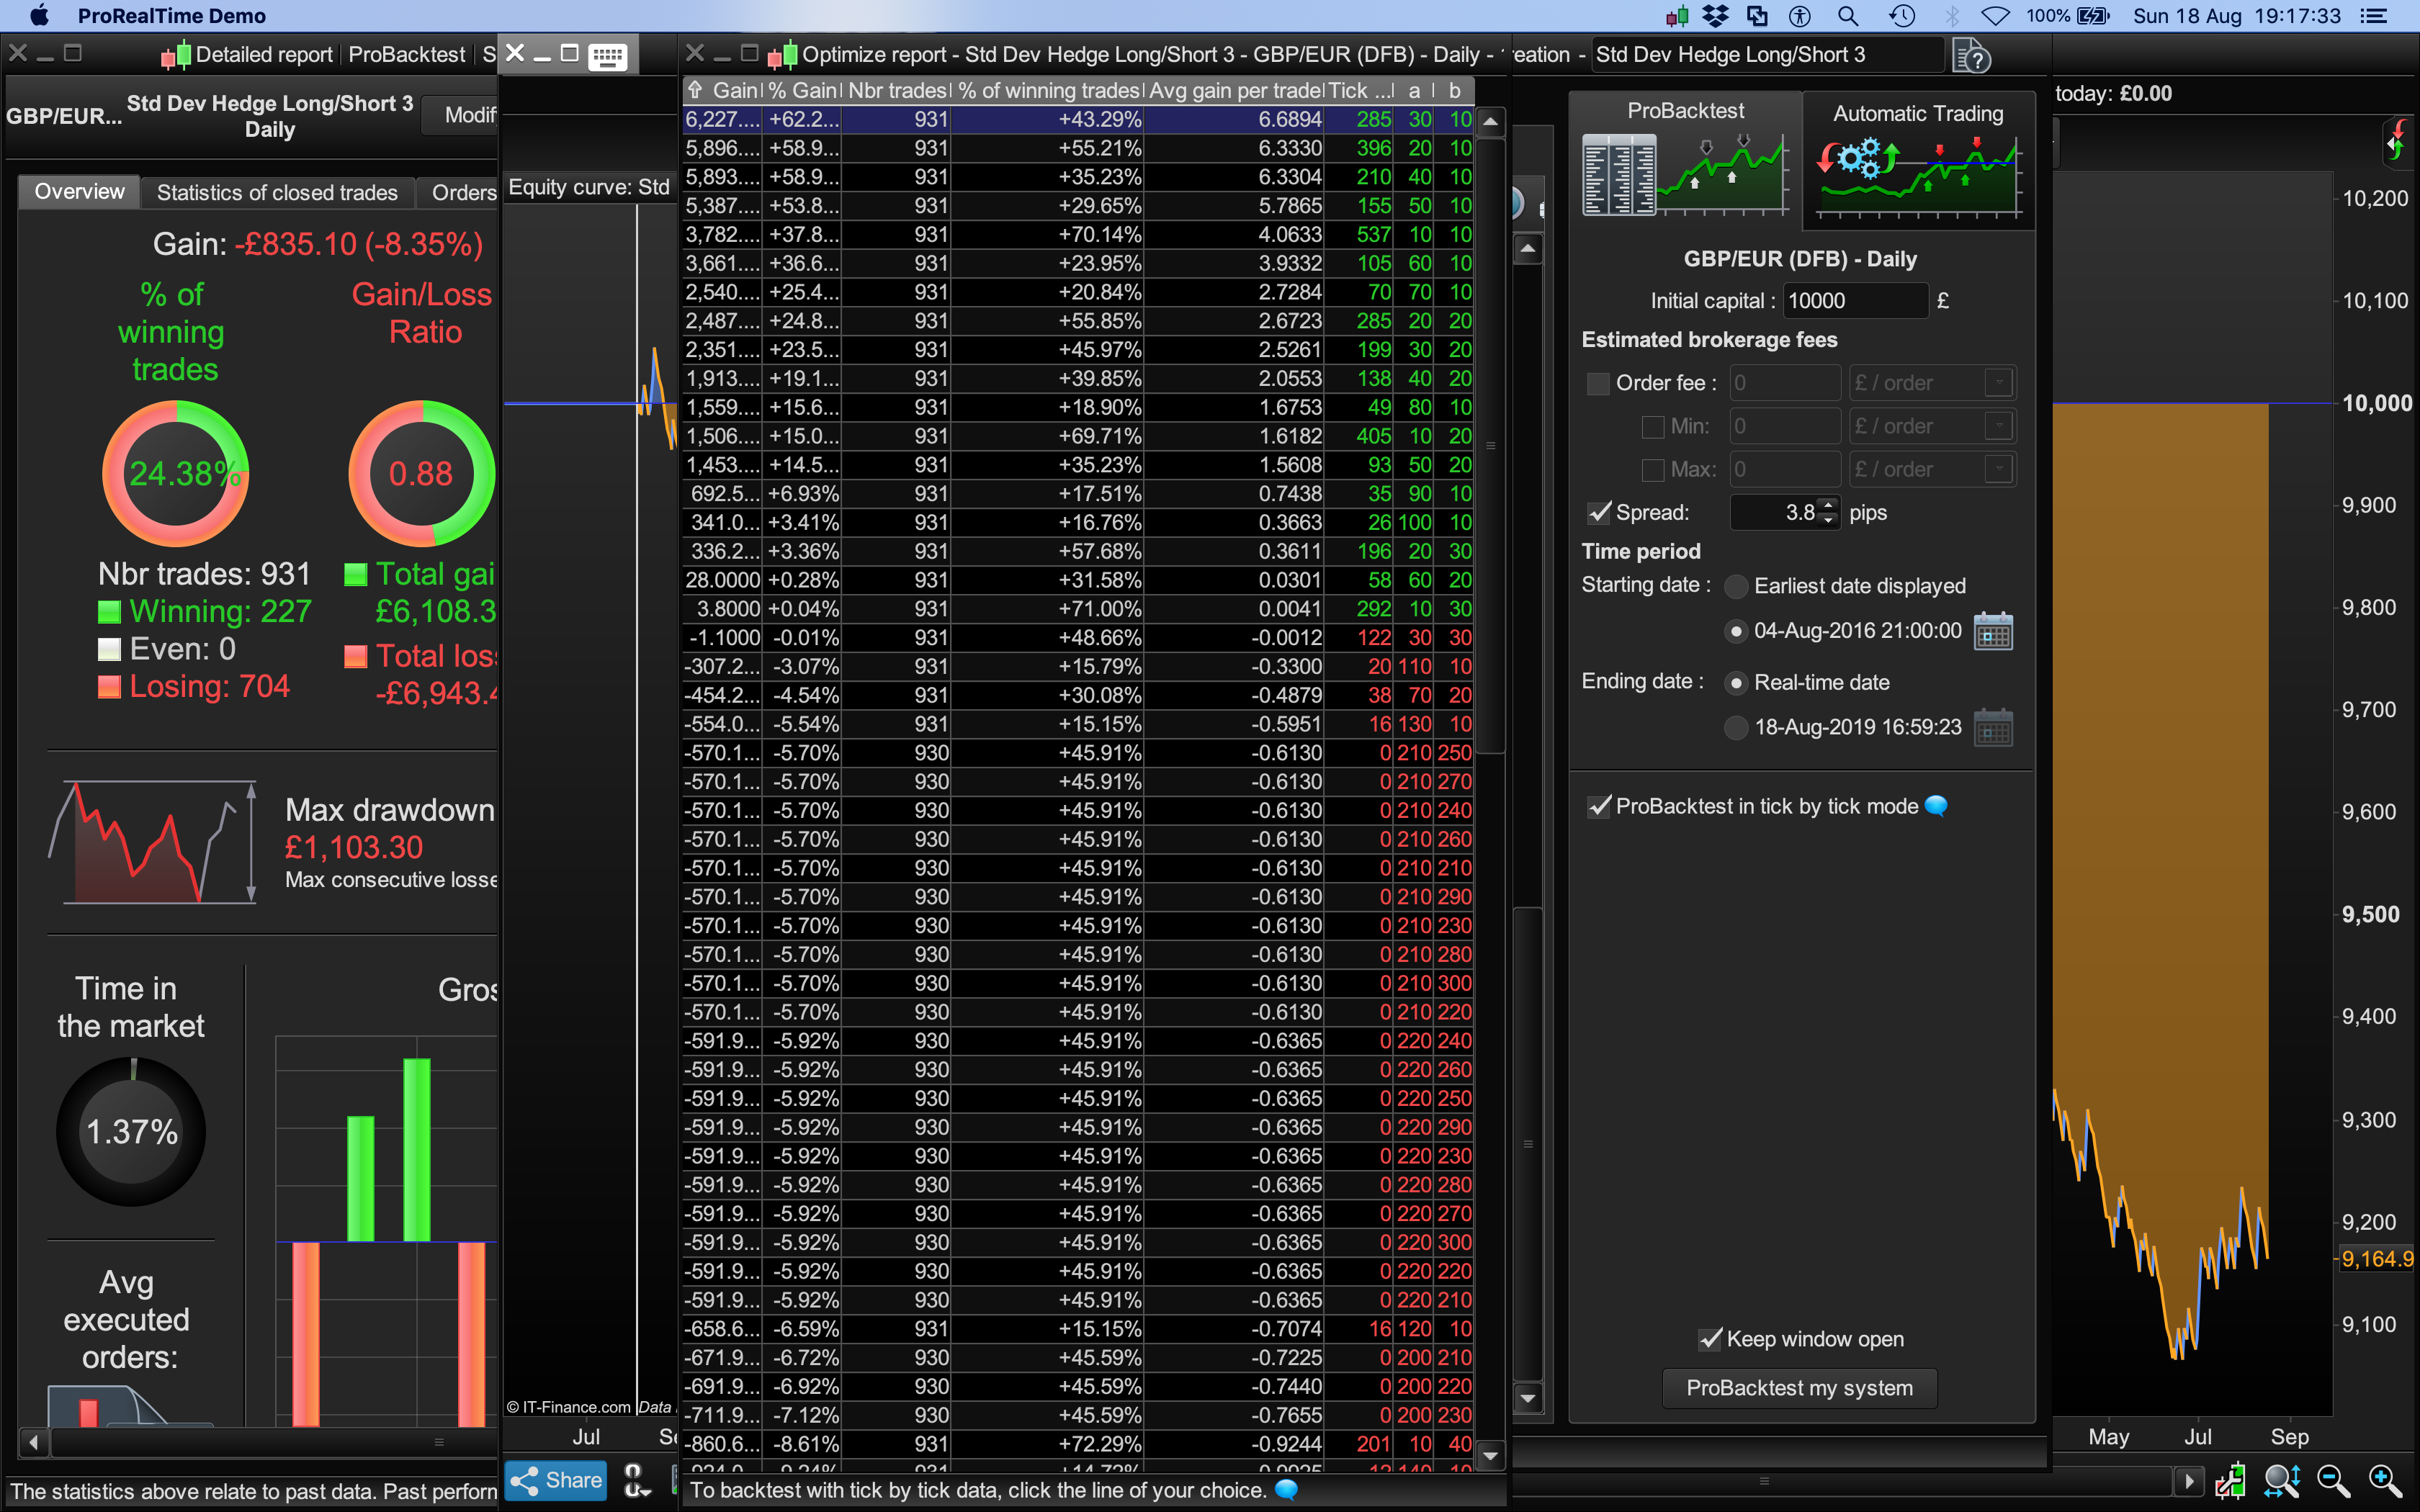Switch to the Automatic Trading tab
The width and height of the screenshot is (2420, 1512).
click(1917, 160)
